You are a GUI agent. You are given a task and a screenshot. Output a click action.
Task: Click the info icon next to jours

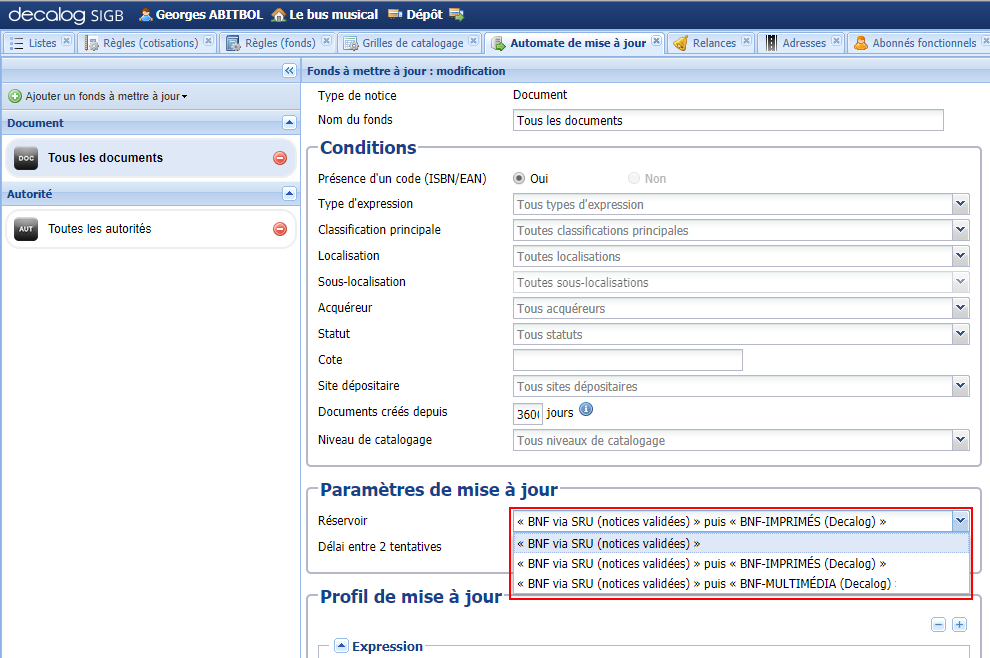click(x=586, y=408)
